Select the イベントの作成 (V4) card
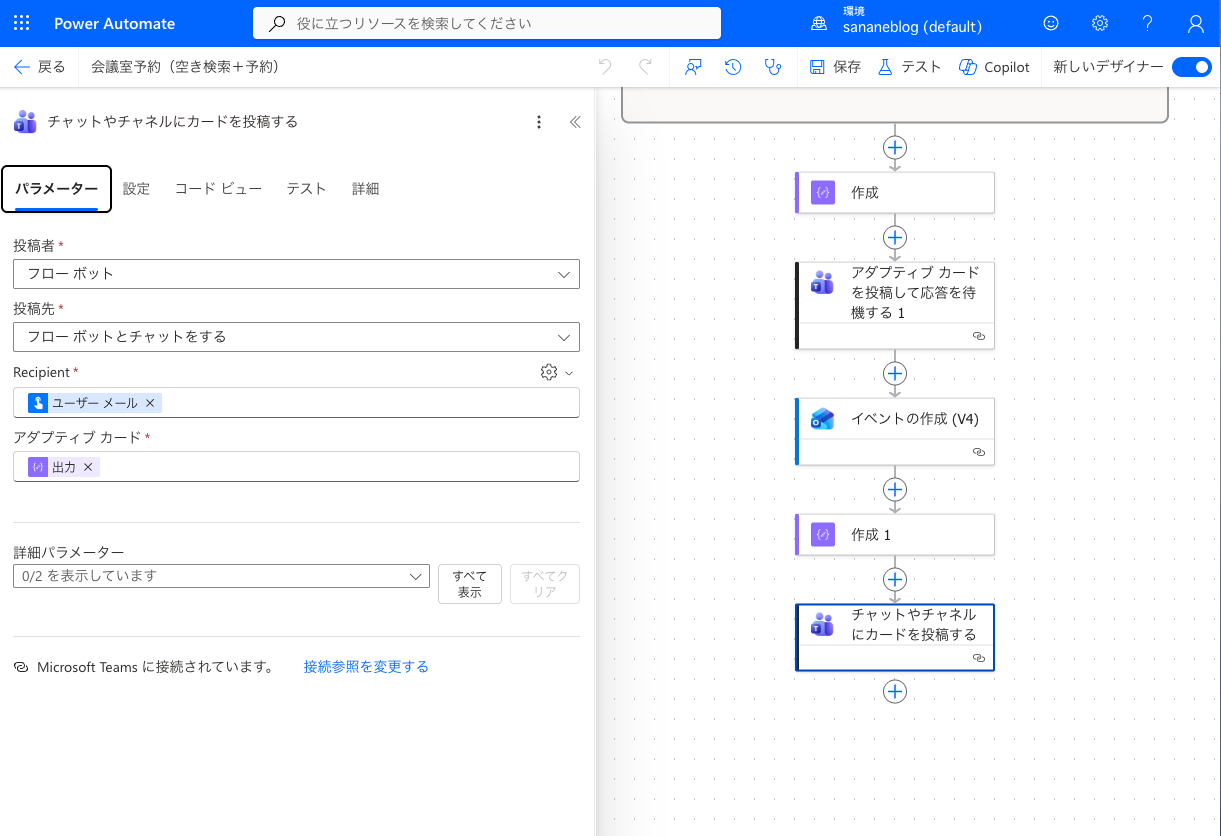The width and height of the screenshot is (1221, 836). click(895, 431)
